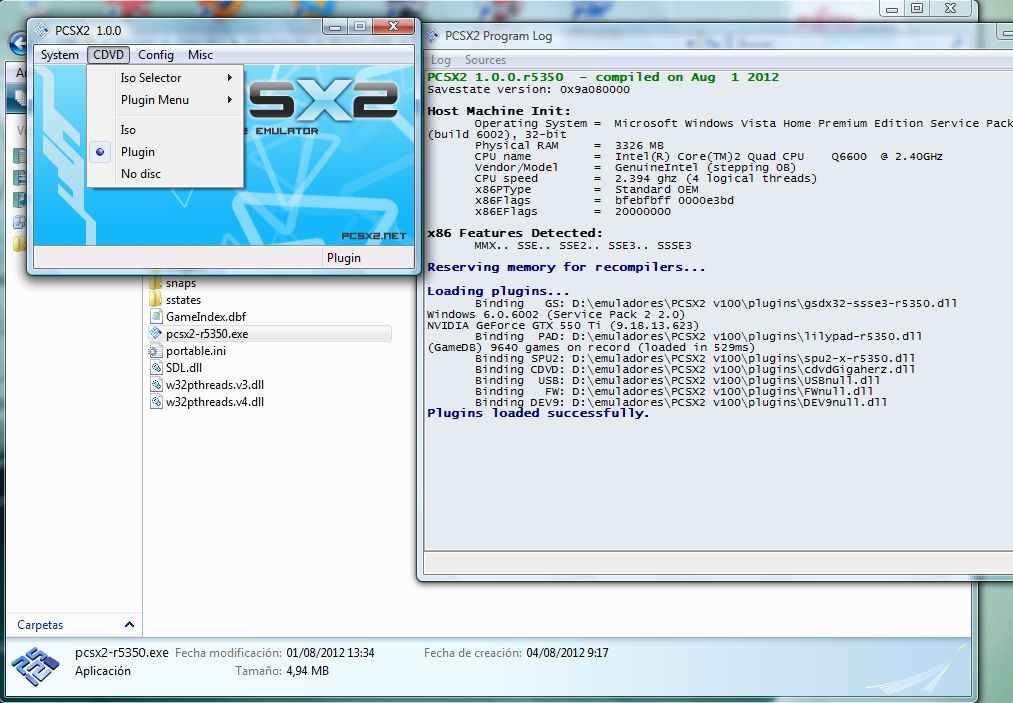Viewport: 1013px width, 703px height.
Task: Click the 'Aplicación' file type label
Action: point(103,671)
